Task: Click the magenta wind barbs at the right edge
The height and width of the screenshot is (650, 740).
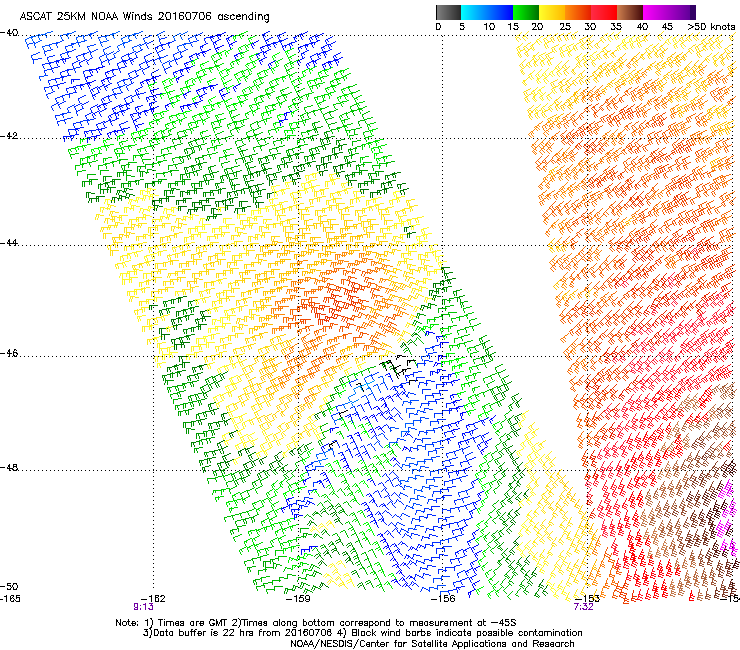Action: [726, 517]
